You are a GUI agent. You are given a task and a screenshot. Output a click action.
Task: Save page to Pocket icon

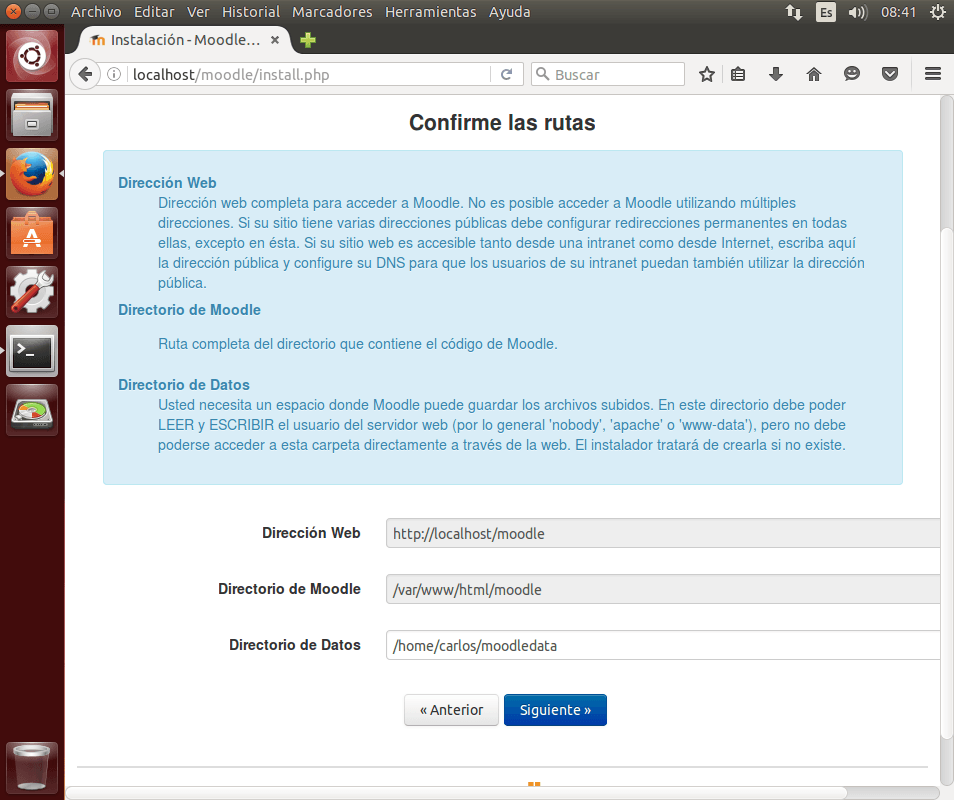click(890, 74)
